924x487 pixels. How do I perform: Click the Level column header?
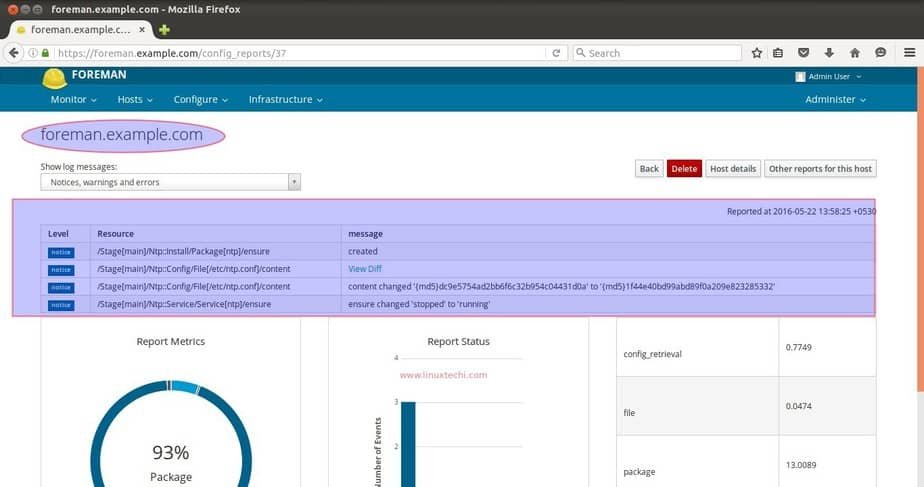[x=58, y=234]
